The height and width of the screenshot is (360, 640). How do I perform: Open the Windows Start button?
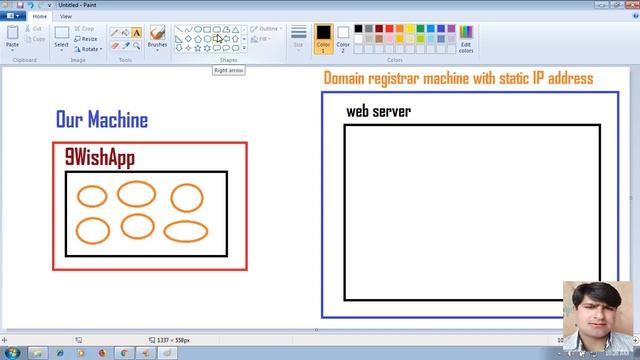tap(12, 353)
